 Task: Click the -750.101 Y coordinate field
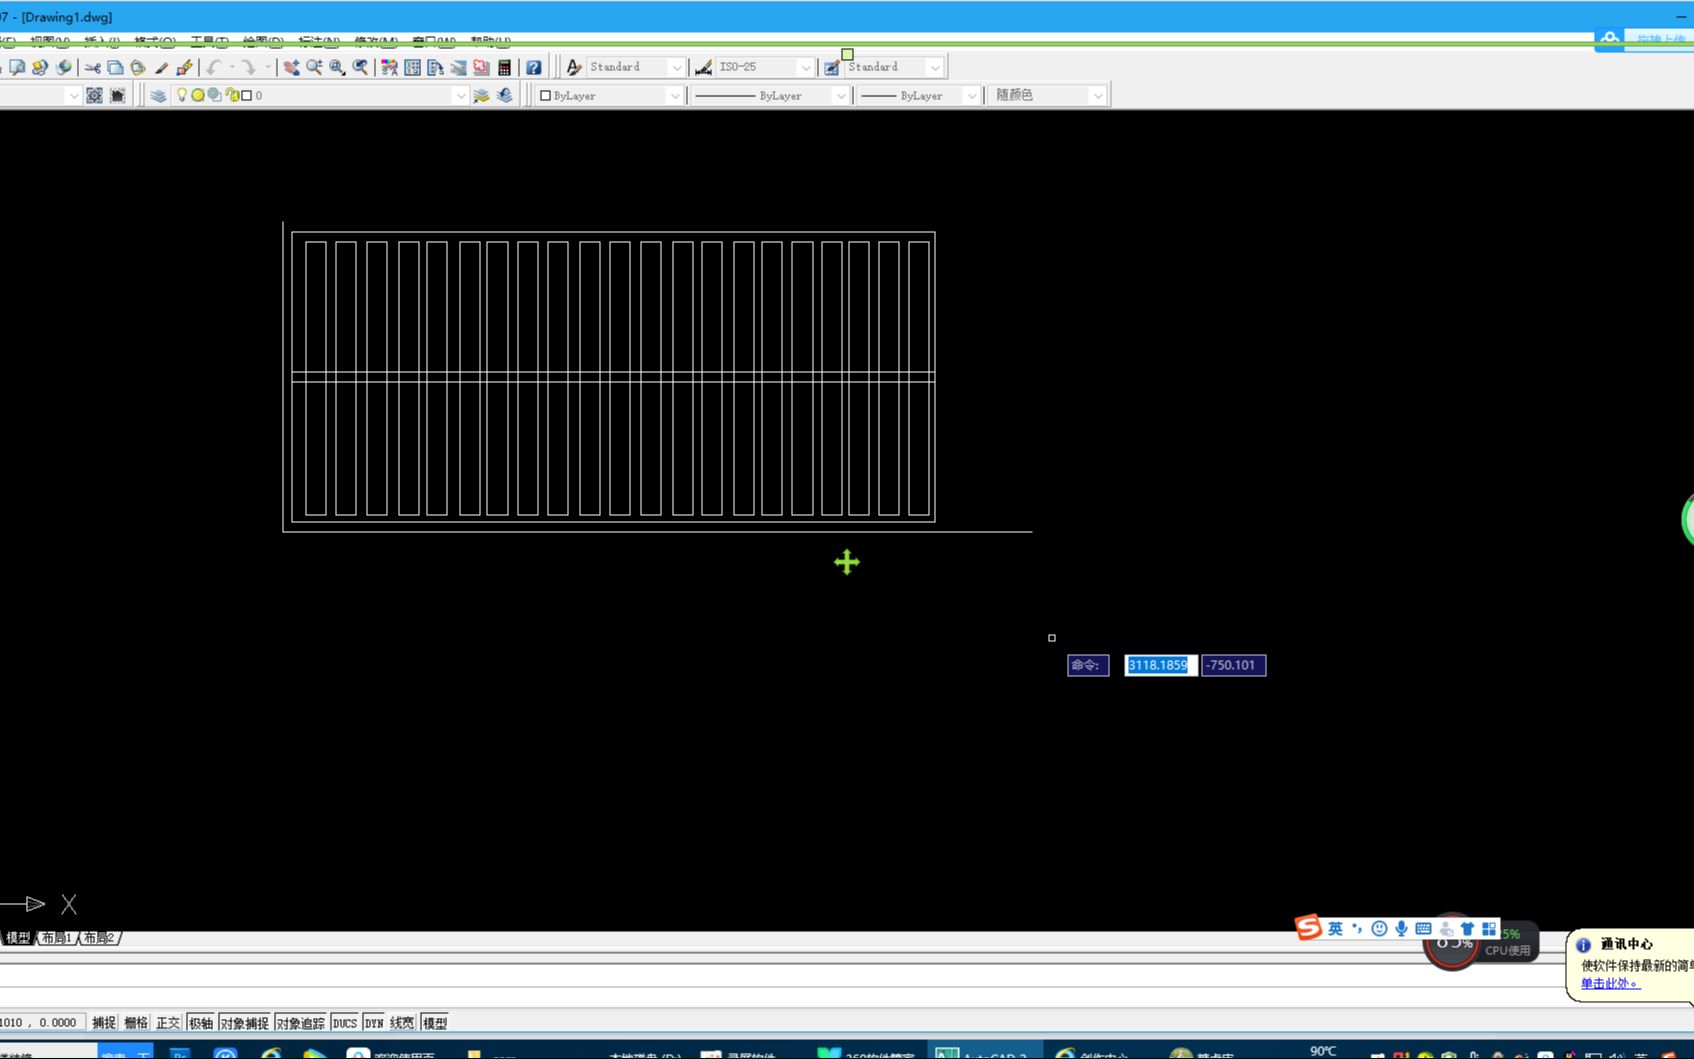click(1233, 665)
